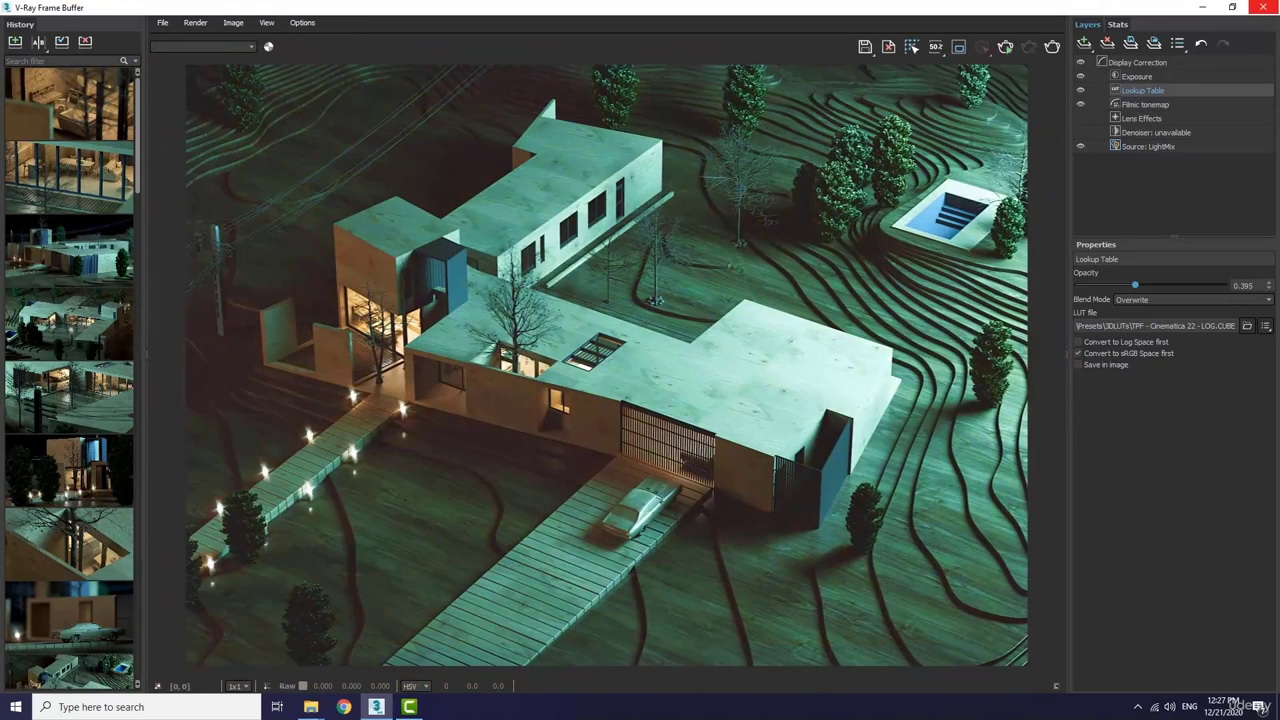Undo the last layer change
Viewport: 1280px width, 720px height.
(x=1201, y=43)
